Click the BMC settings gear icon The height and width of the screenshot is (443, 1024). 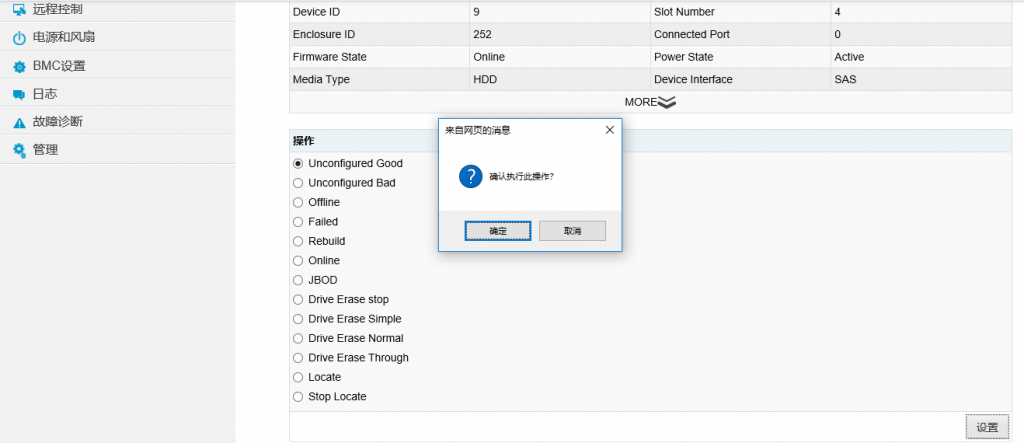click(19, 67)
